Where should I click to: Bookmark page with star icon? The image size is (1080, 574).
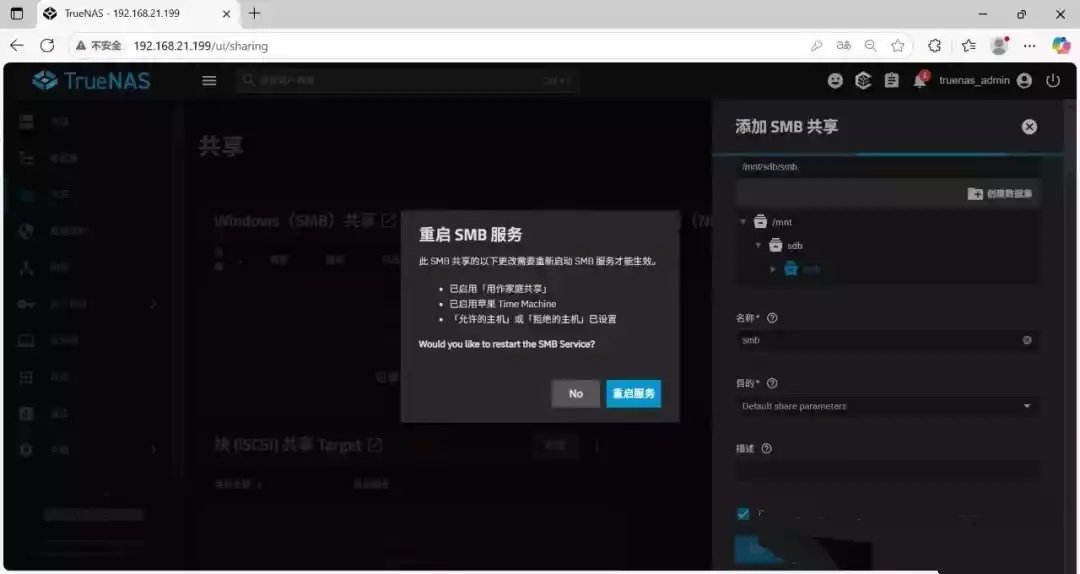point(897,45)
